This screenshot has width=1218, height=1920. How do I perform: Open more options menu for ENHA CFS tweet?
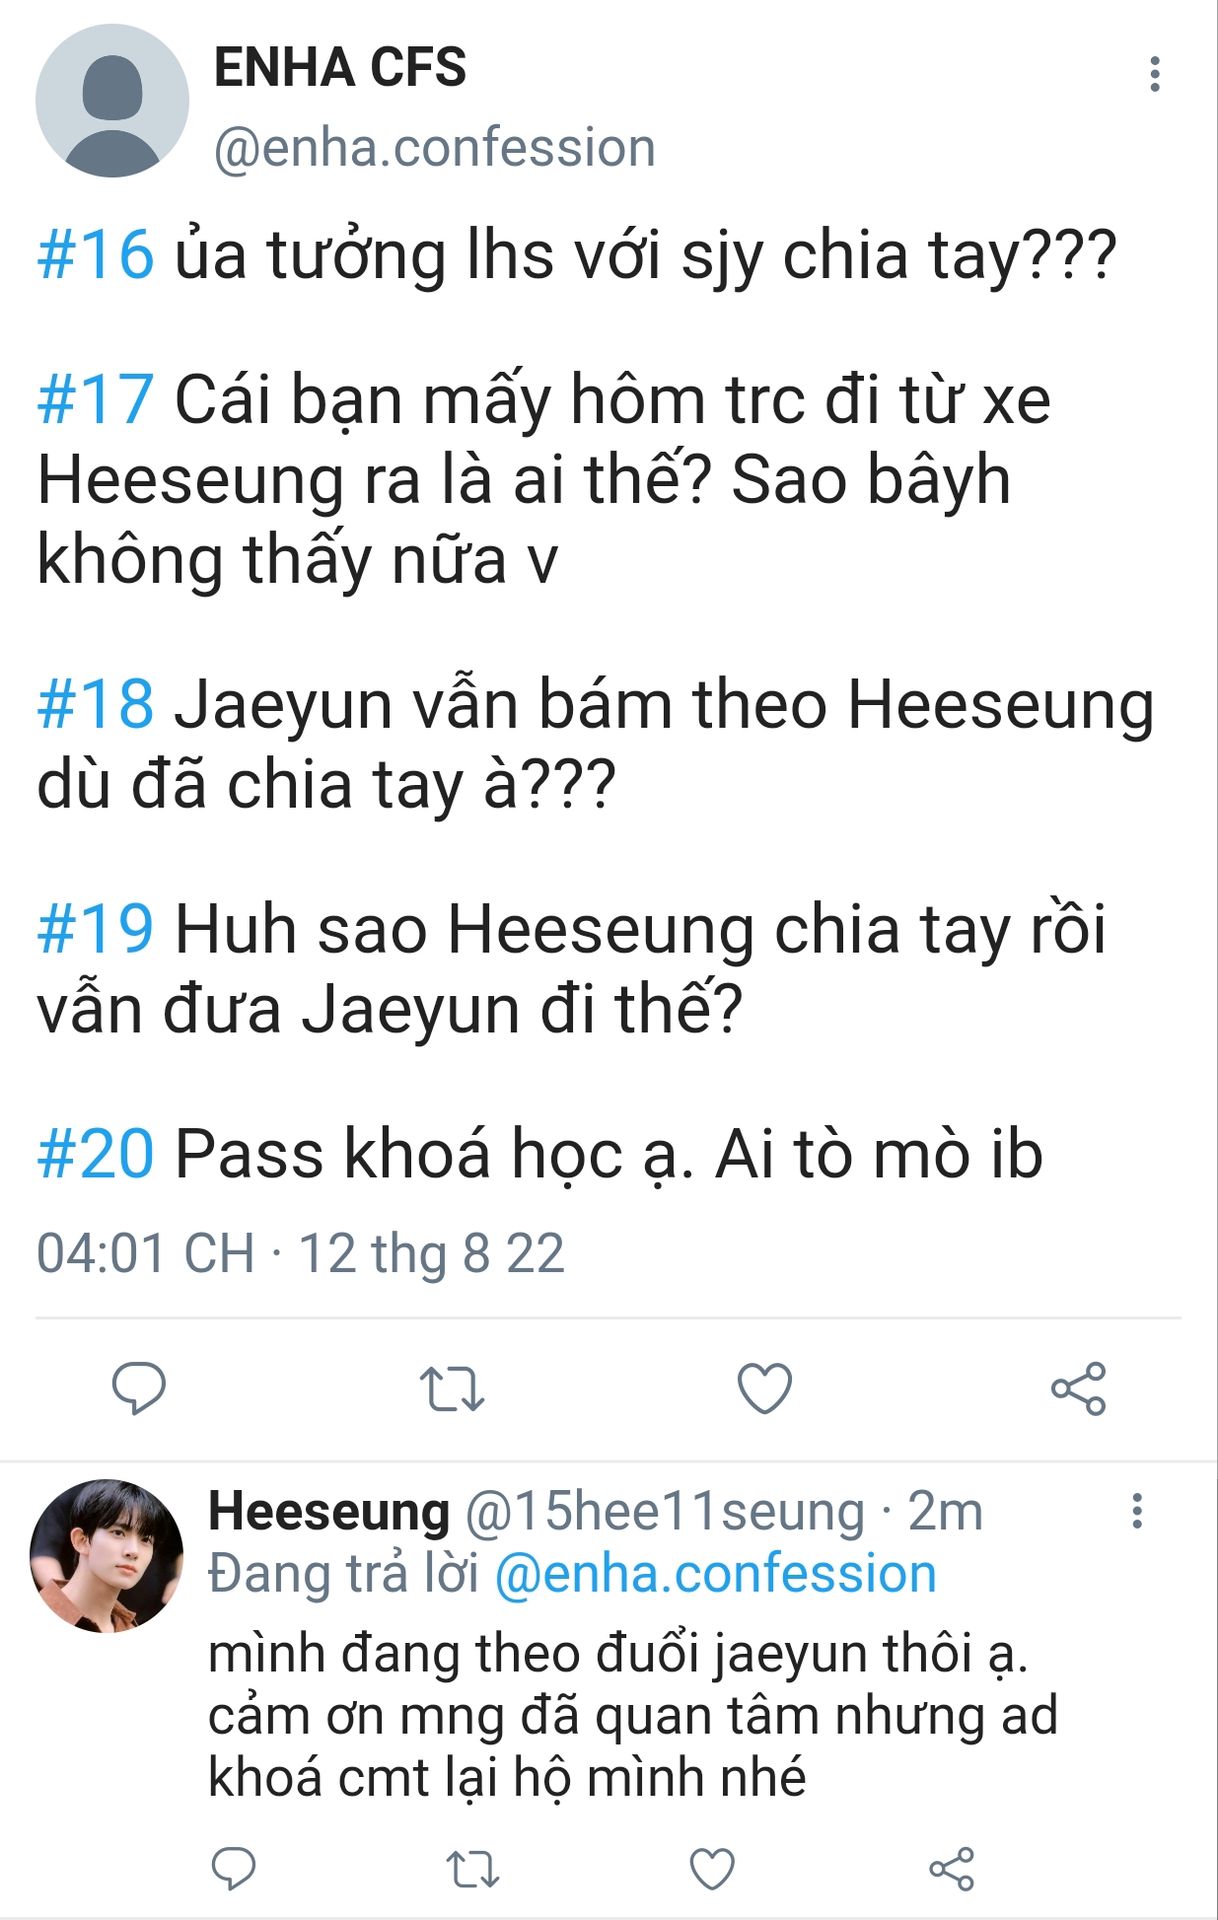click(1155, 74)
